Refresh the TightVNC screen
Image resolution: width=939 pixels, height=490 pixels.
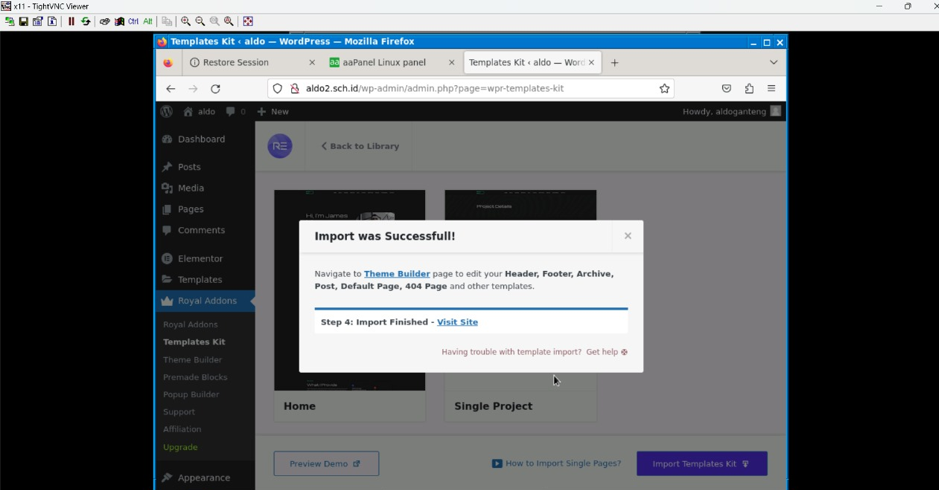click(86, 22)
